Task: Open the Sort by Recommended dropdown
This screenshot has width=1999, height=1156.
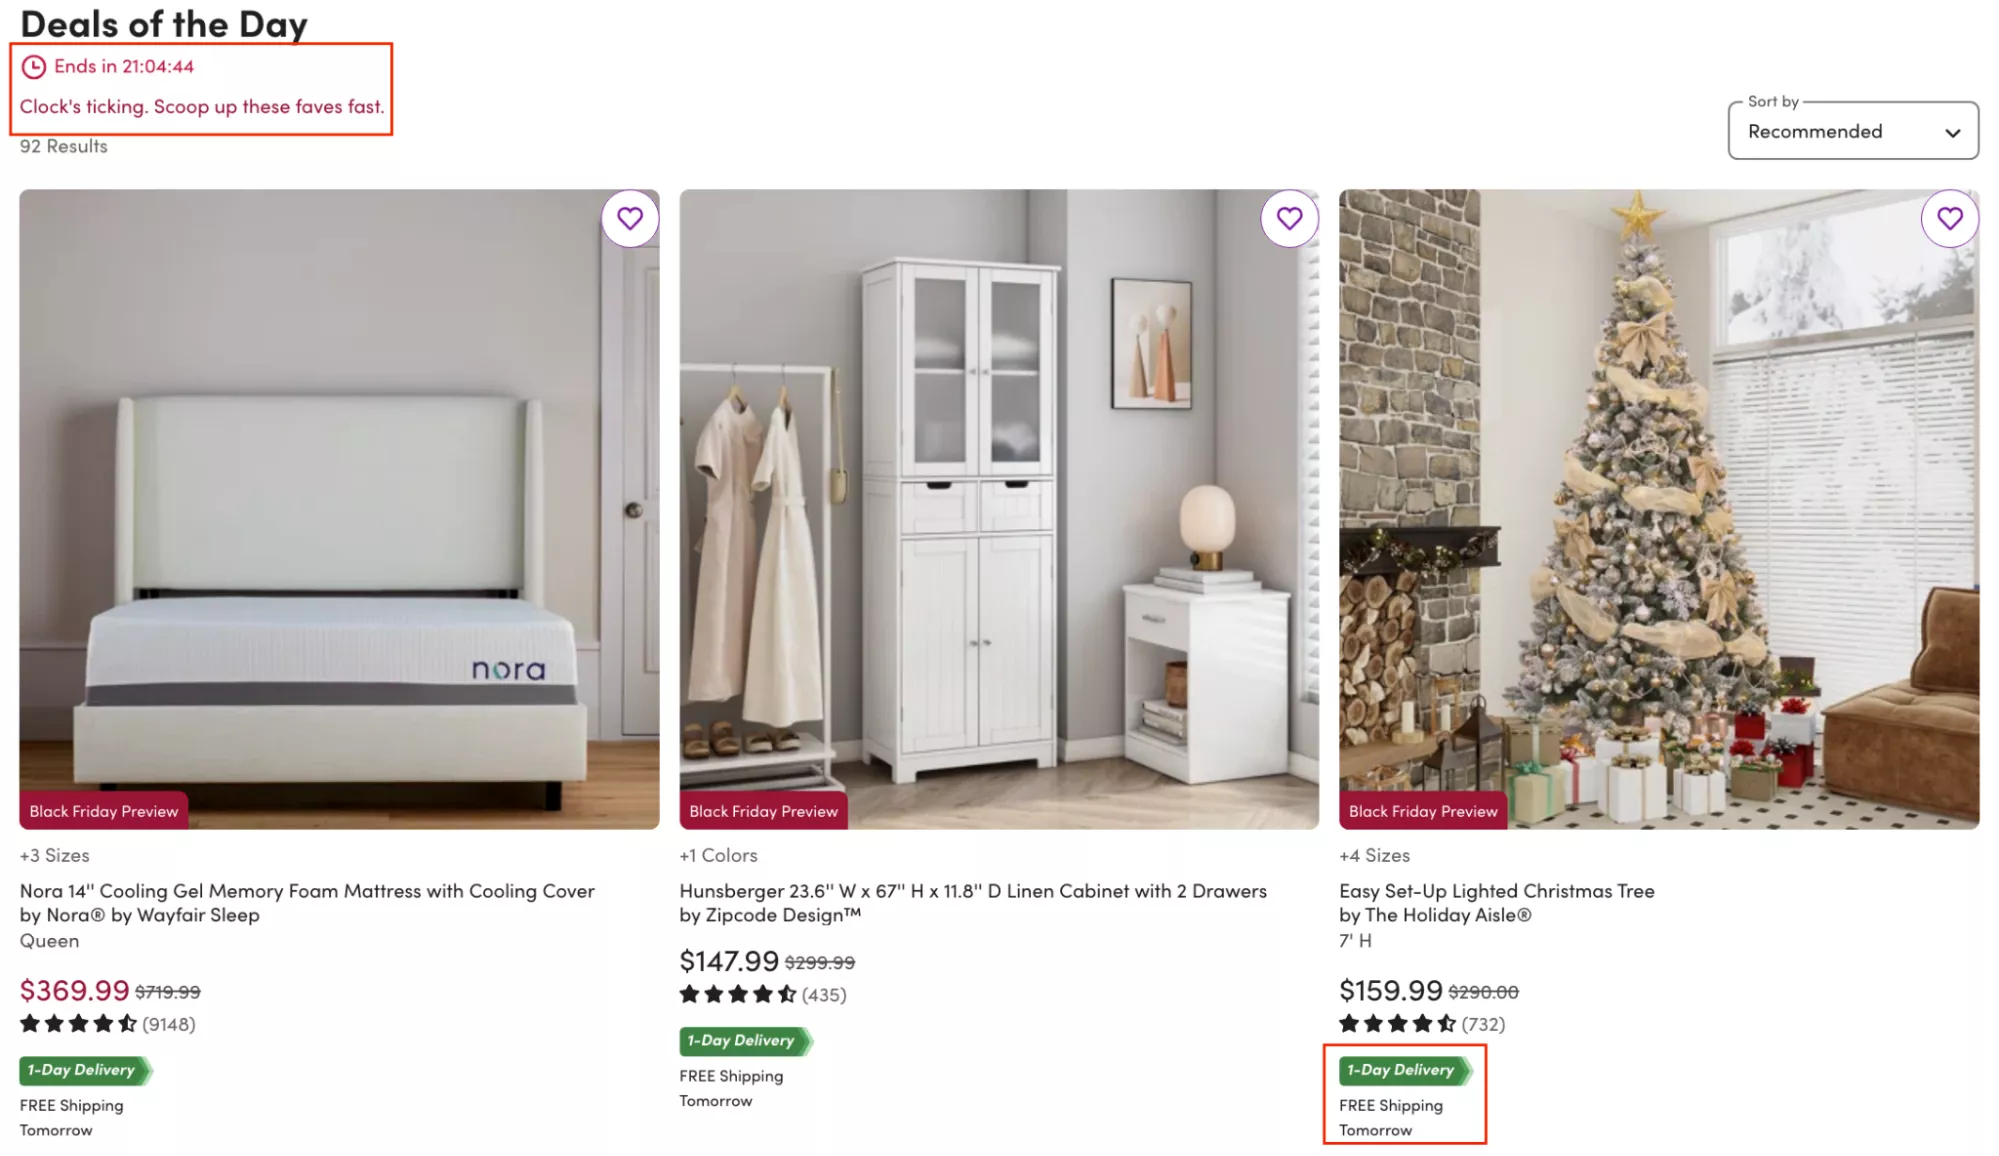Action: [x=1853, y=131]
